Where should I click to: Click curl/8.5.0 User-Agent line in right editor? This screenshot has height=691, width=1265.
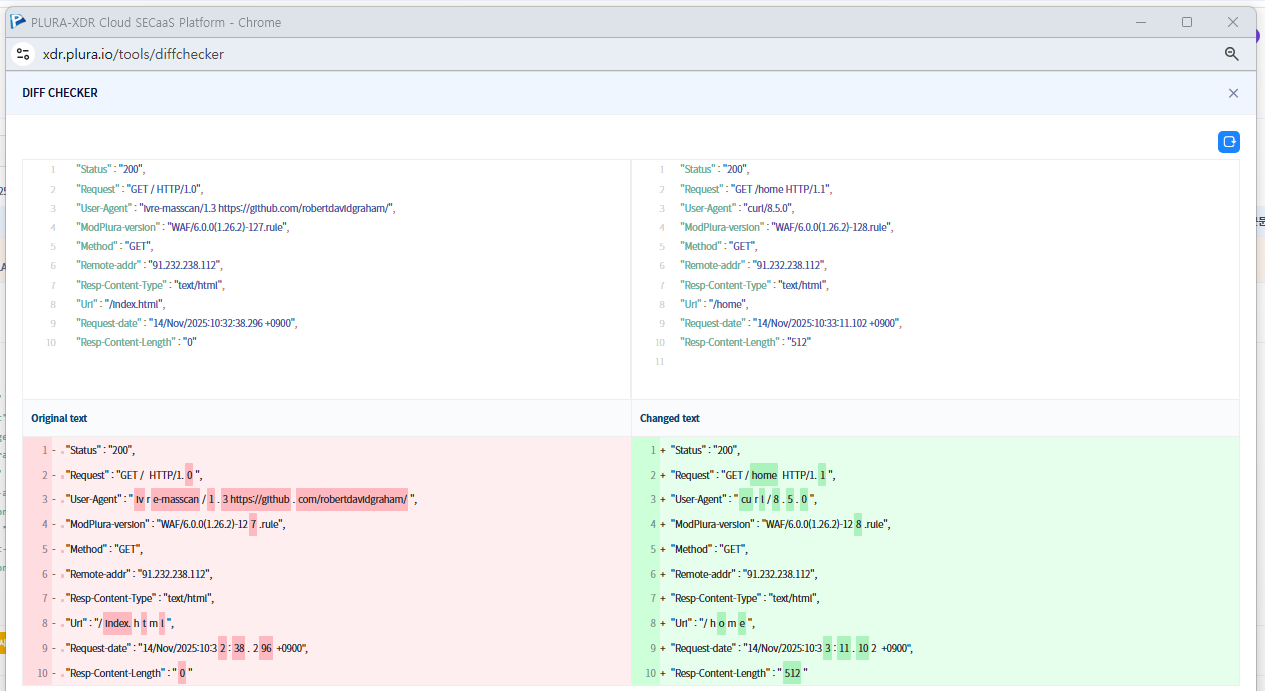pos(736,208)
